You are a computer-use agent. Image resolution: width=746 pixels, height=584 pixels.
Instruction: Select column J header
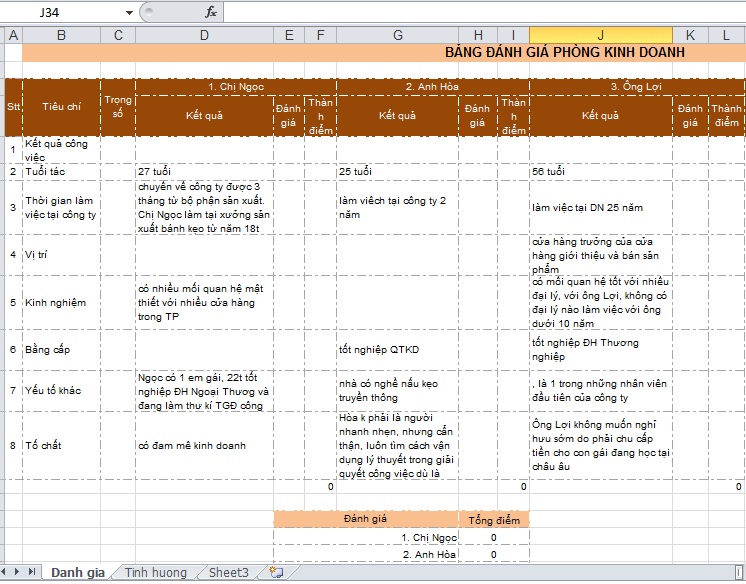click(600, 36)
